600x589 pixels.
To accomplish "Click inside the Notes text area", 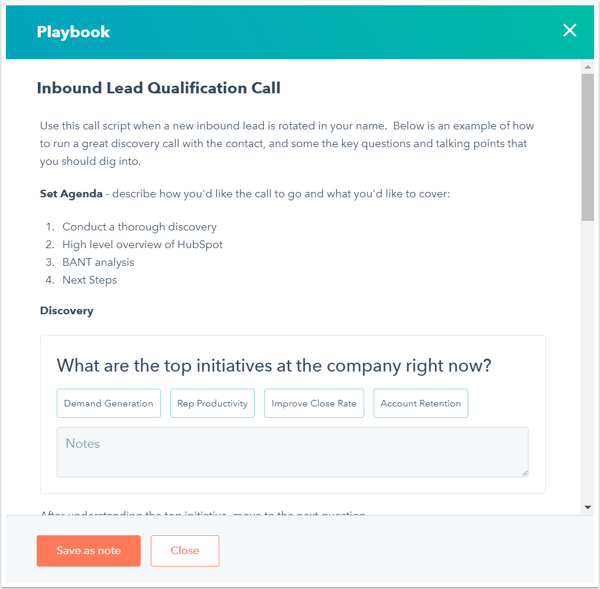I will [292, 452].
